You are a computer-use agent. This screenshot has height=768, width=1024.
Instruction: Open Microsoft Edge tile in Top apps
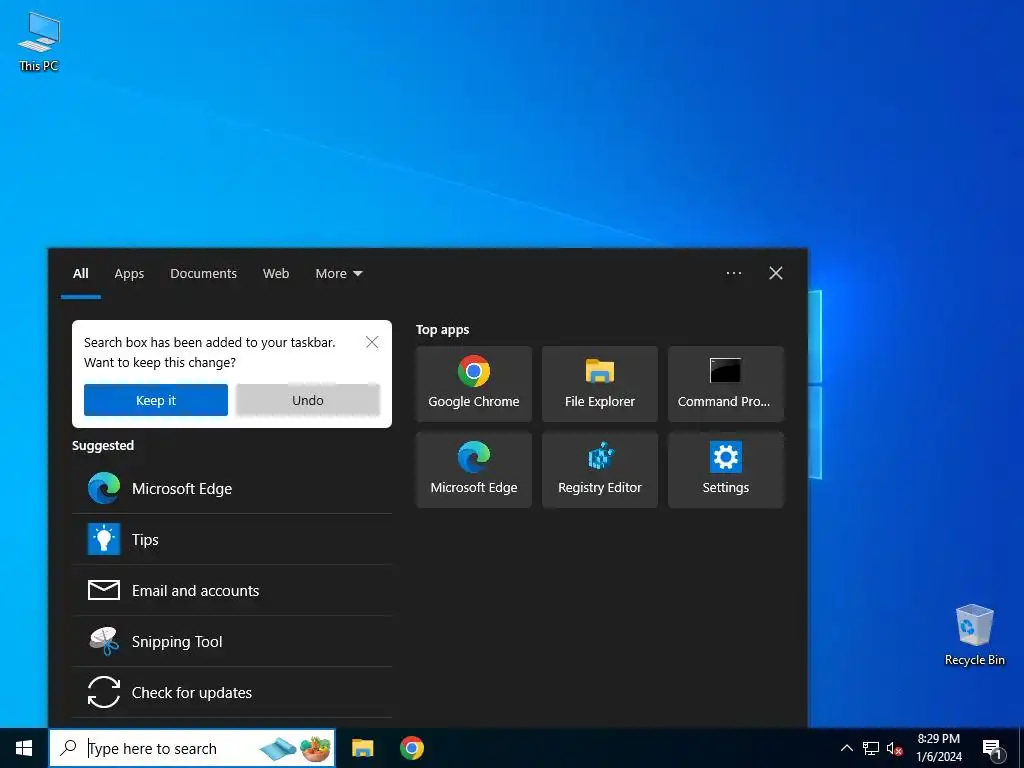pyautogui.click(x=473, y=470)
